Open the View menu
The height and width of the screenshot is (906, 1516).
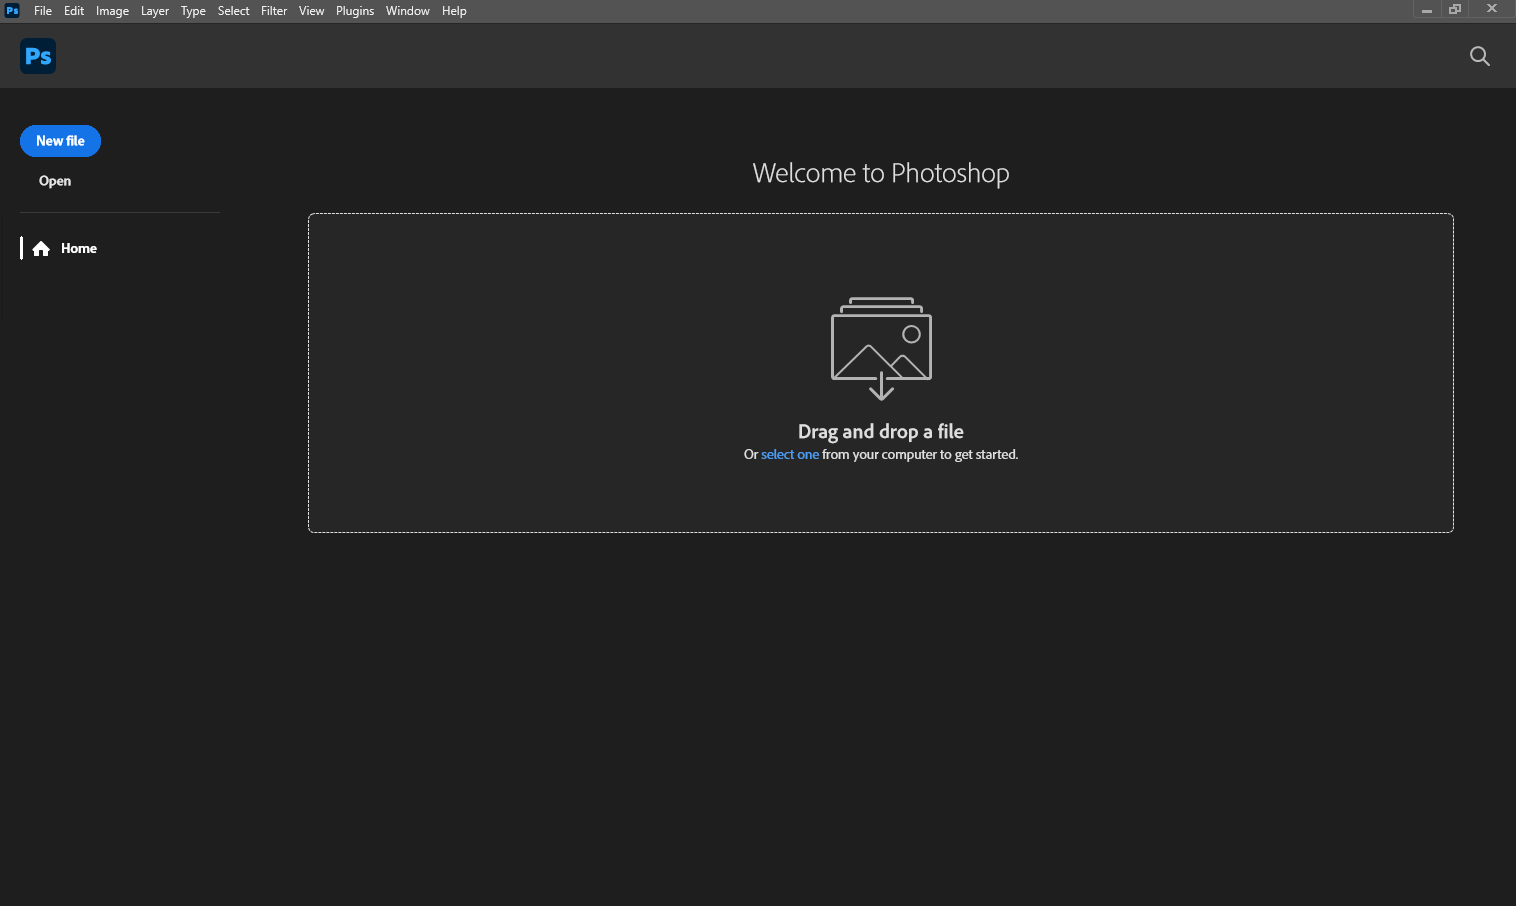(311, 11)
